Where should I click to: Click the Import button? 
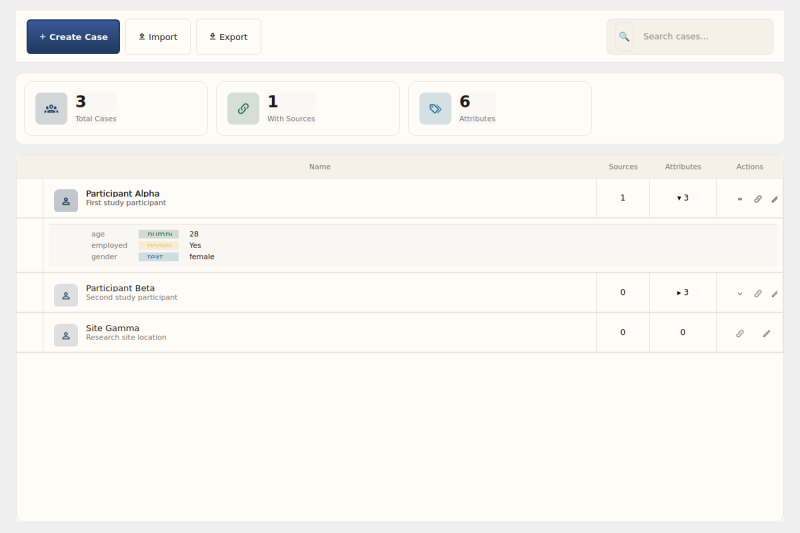[157, 37]
